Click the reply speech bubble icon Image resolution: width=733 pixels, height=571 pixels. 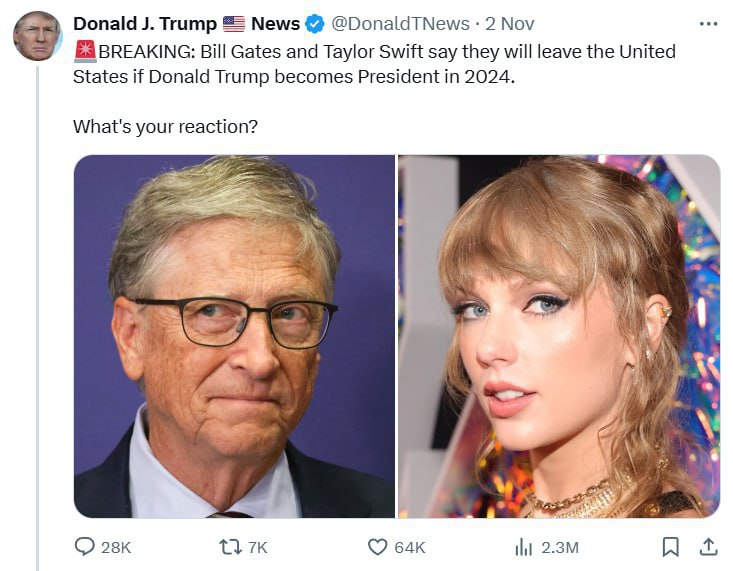tap(85, 546)
